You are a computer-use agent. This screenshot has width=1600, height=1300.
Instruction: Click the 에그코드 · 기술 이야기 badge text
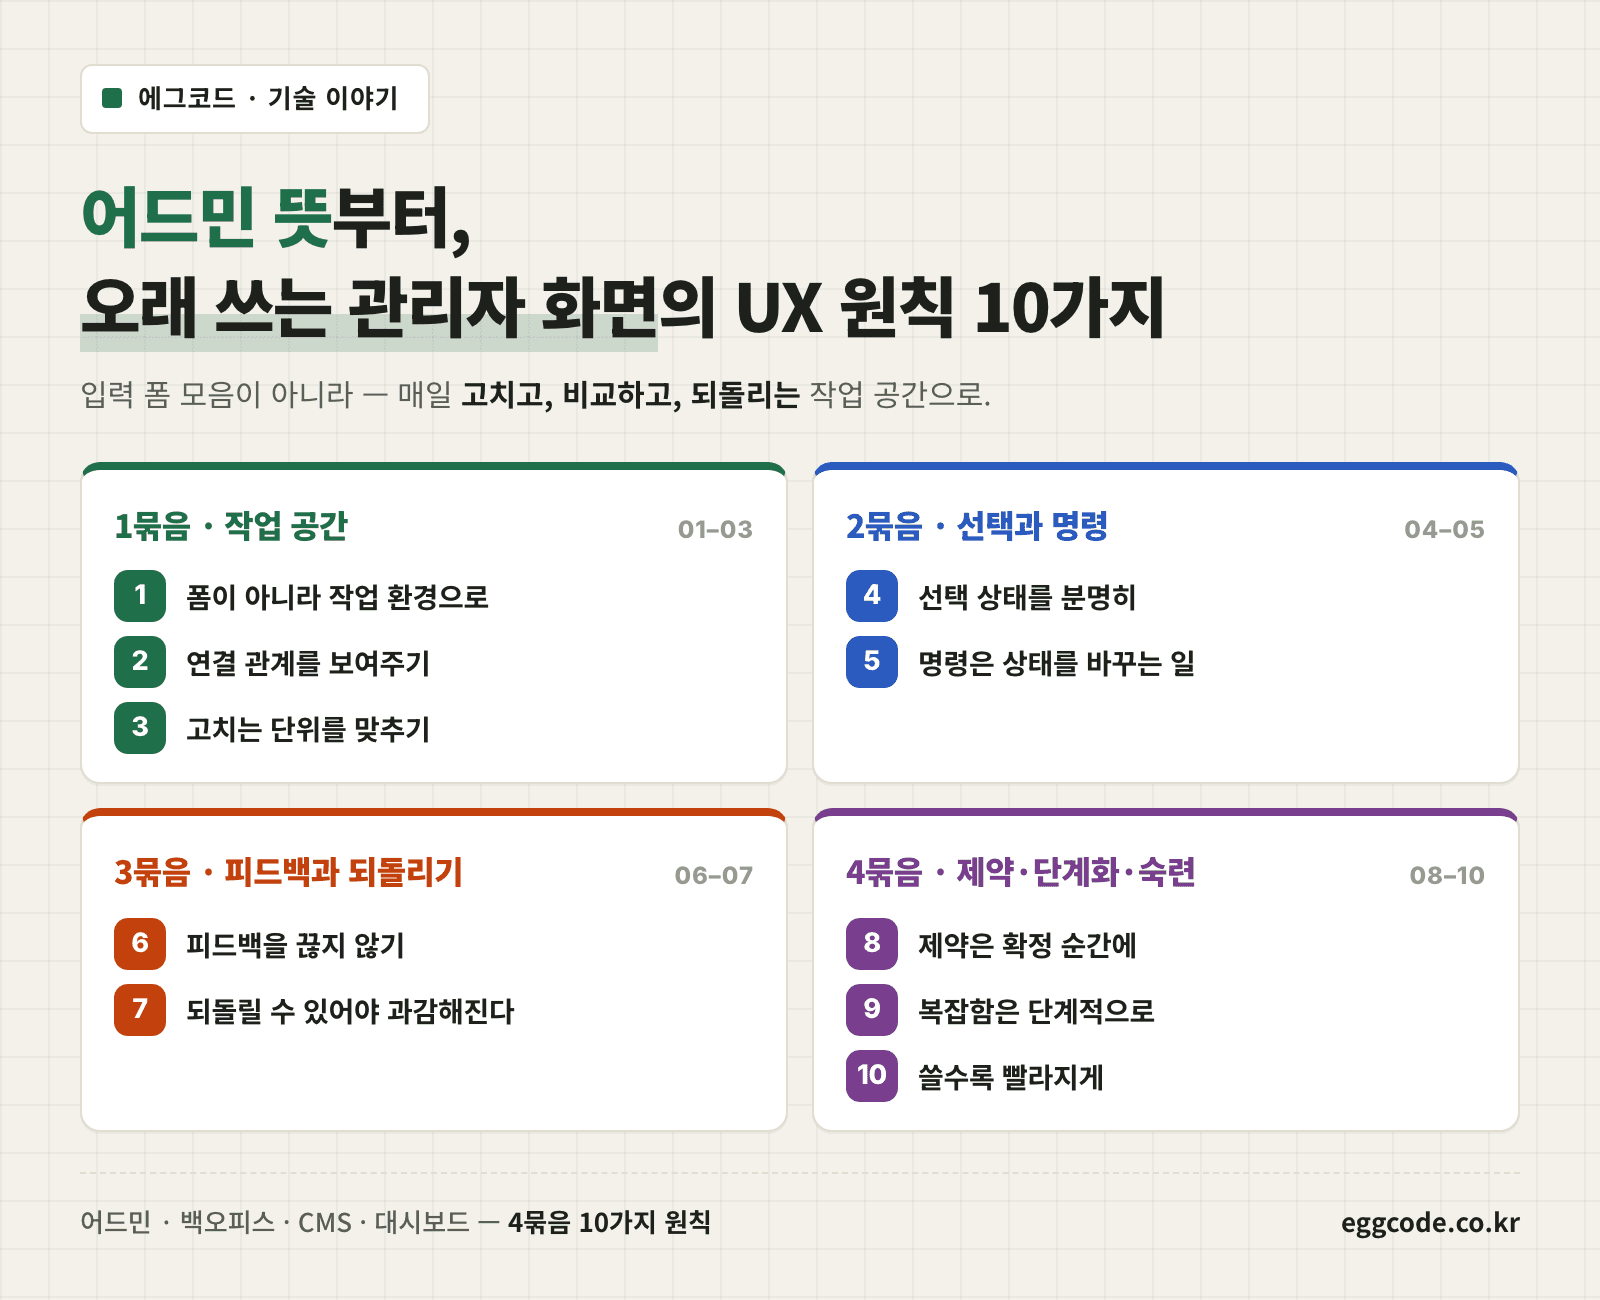point(268,98)
